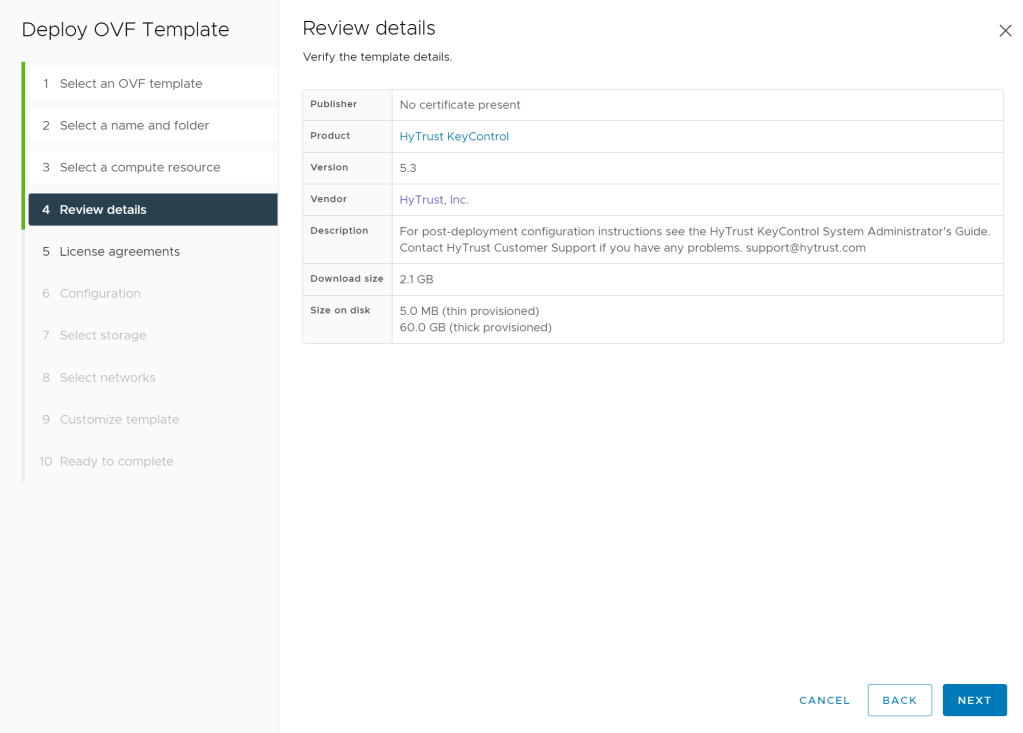Click step 10 Ready to complete
The width and height of the screenshot is (1023, 733).
[116, 462]
